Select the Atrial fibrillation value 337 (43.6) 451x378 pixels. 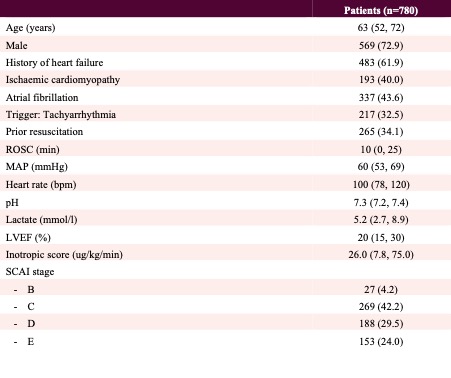[381, 98]
